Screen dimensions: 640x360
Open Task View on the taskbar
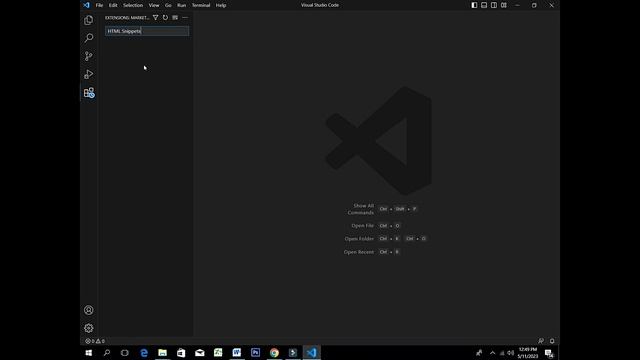point(125,353)
